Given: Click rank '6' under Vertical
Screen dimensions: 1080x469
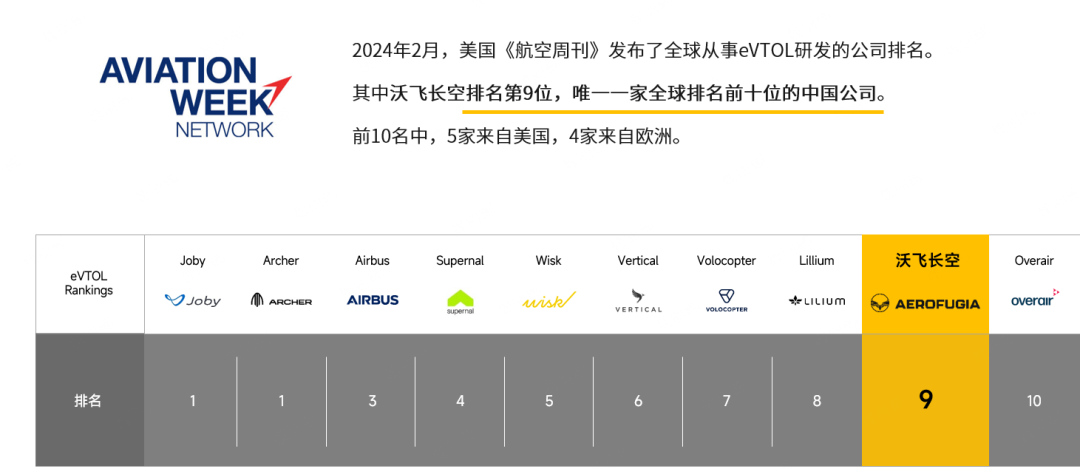Looking at the screenshot, I should tap(638, 401).
